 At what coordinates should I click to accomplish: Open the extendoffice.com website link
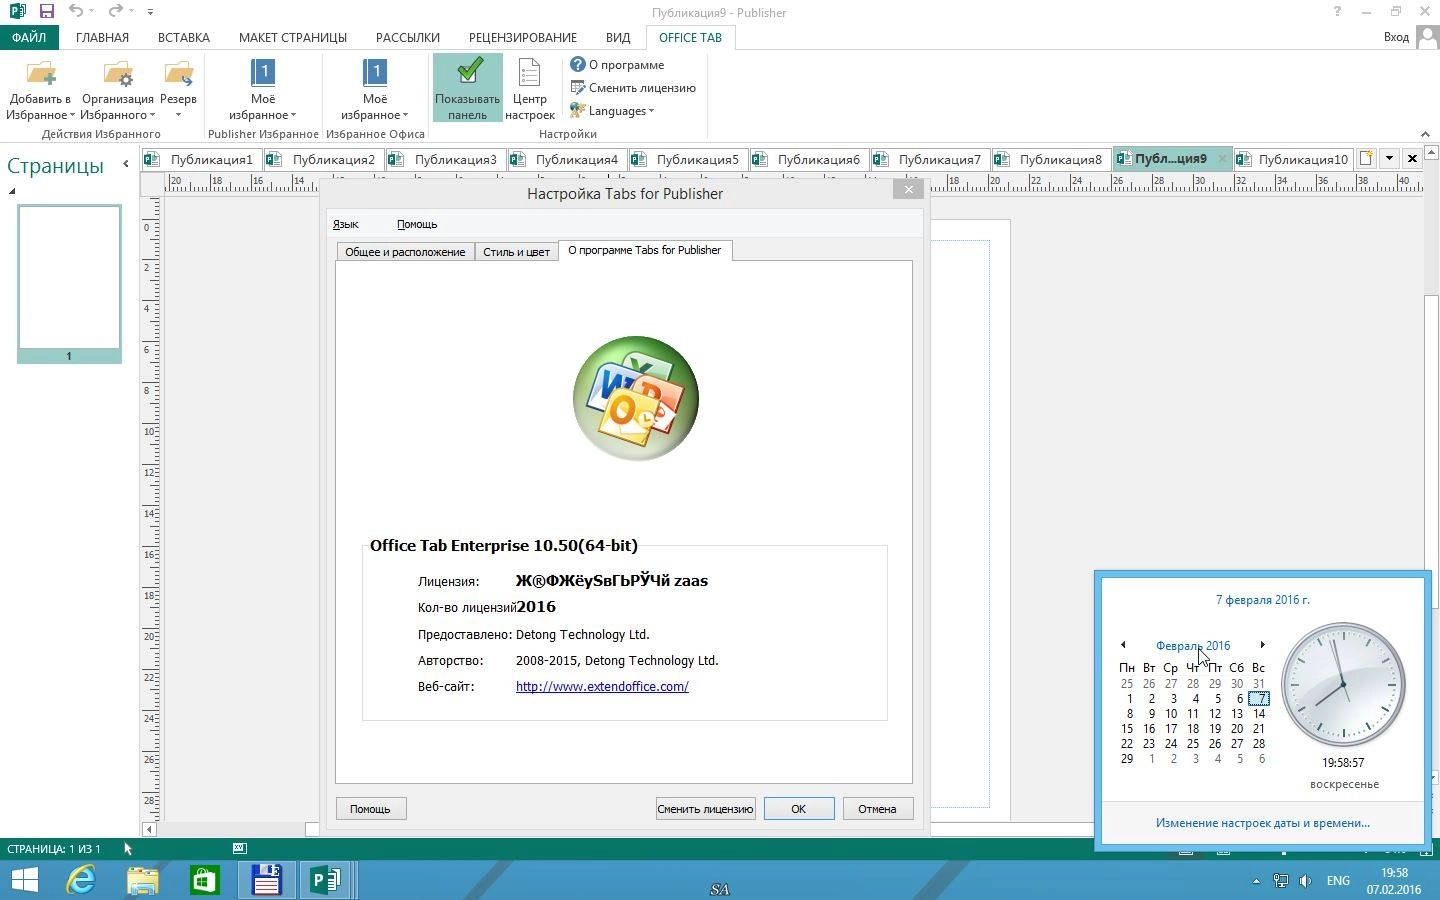602,686
